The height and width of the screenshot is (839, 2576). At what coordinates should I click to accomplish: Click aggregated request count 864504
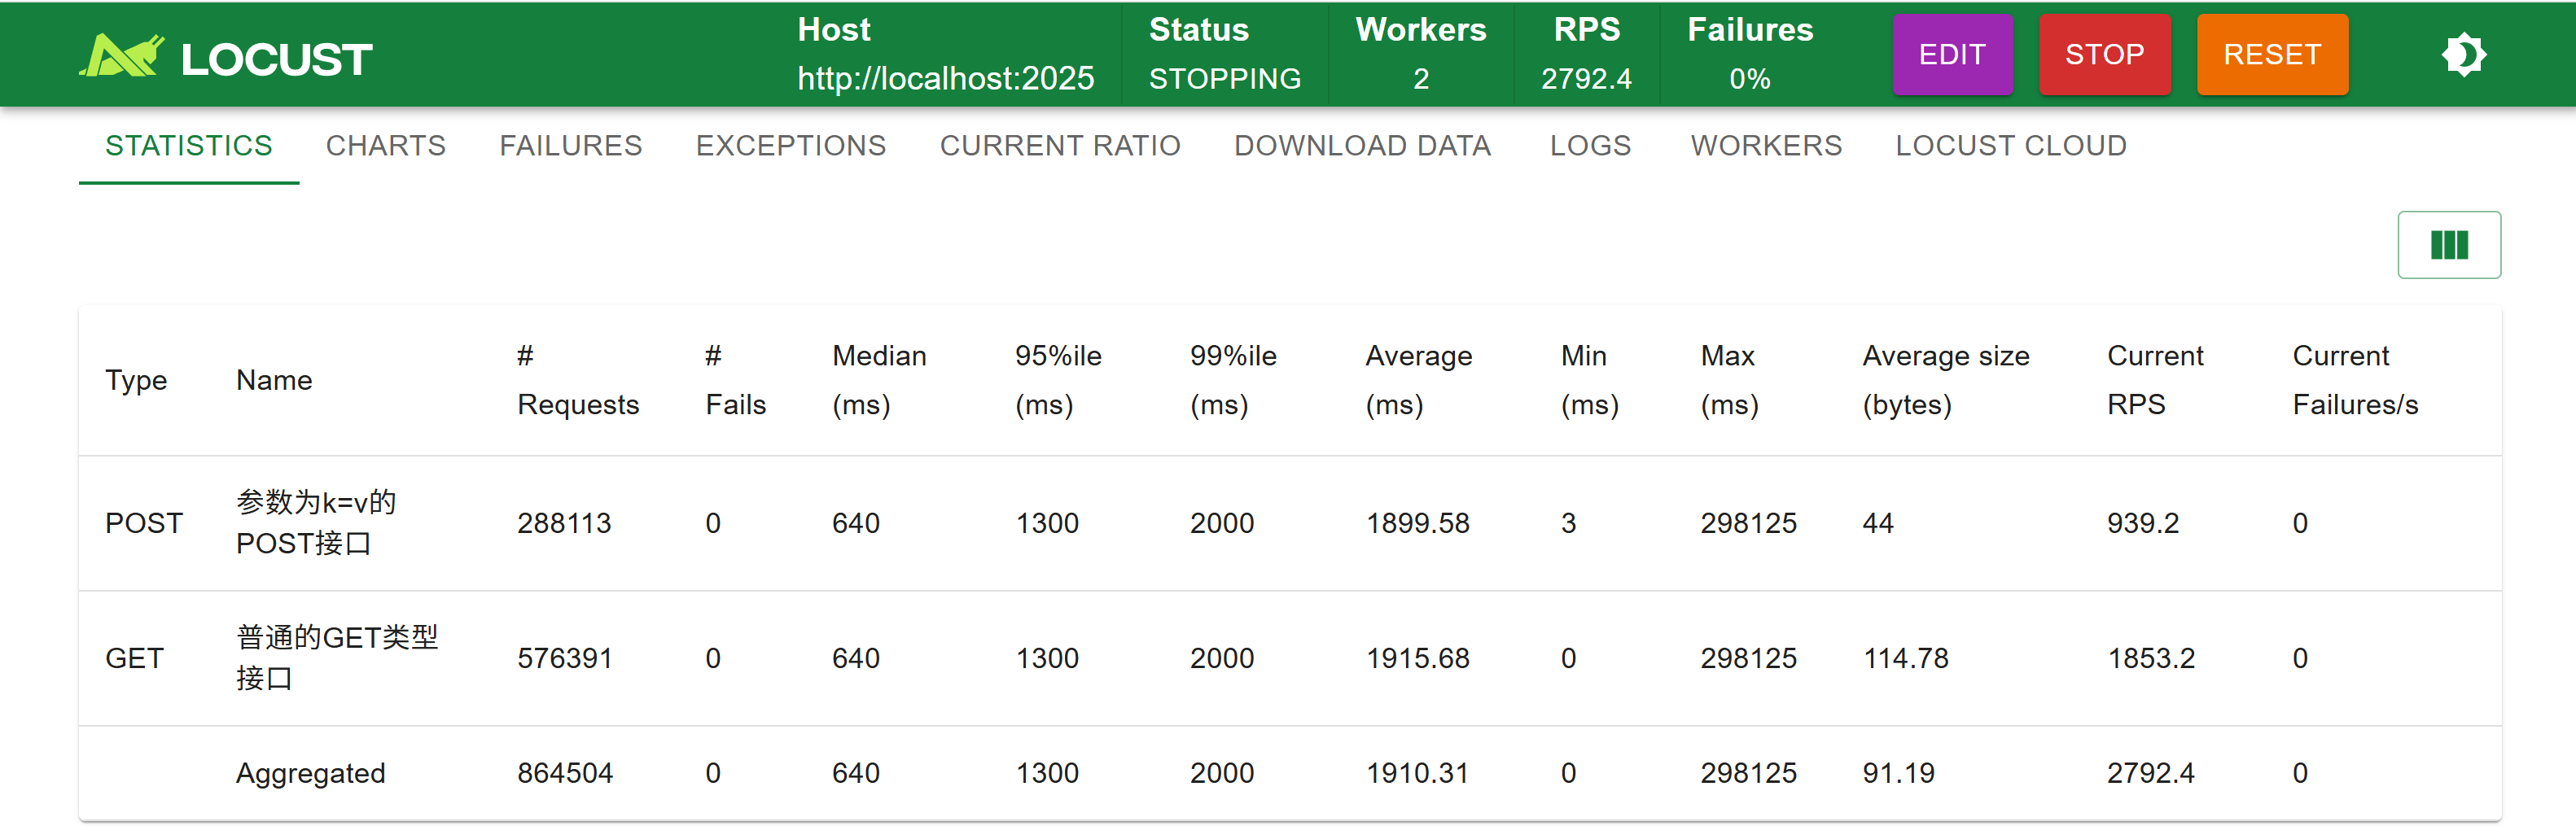(x=565, y=773)
